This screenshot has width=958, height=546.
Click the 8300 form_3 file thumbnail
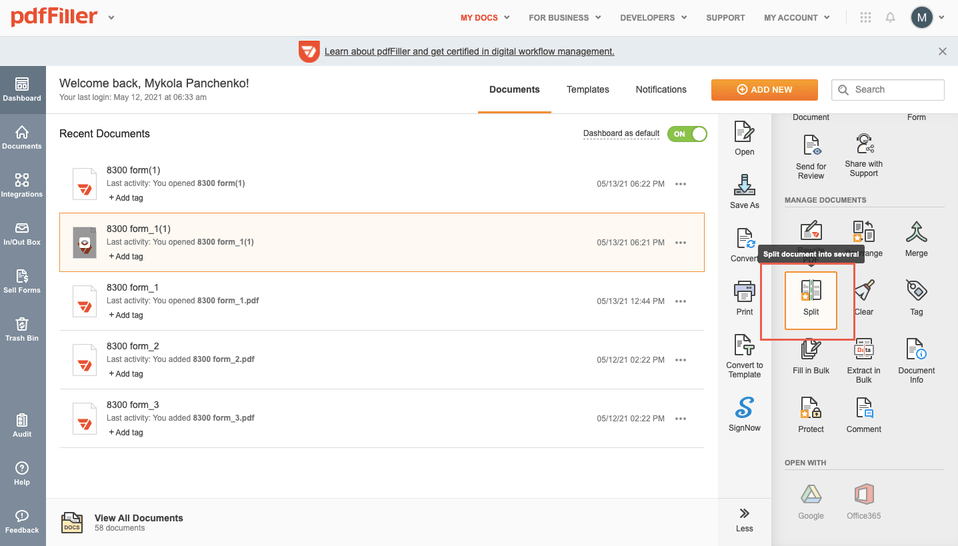[84, 418]
